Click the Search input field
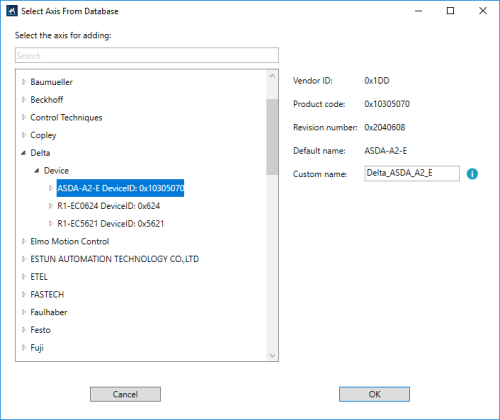The image size is (500, 420). pyautogui.click(x=147, y=55)
